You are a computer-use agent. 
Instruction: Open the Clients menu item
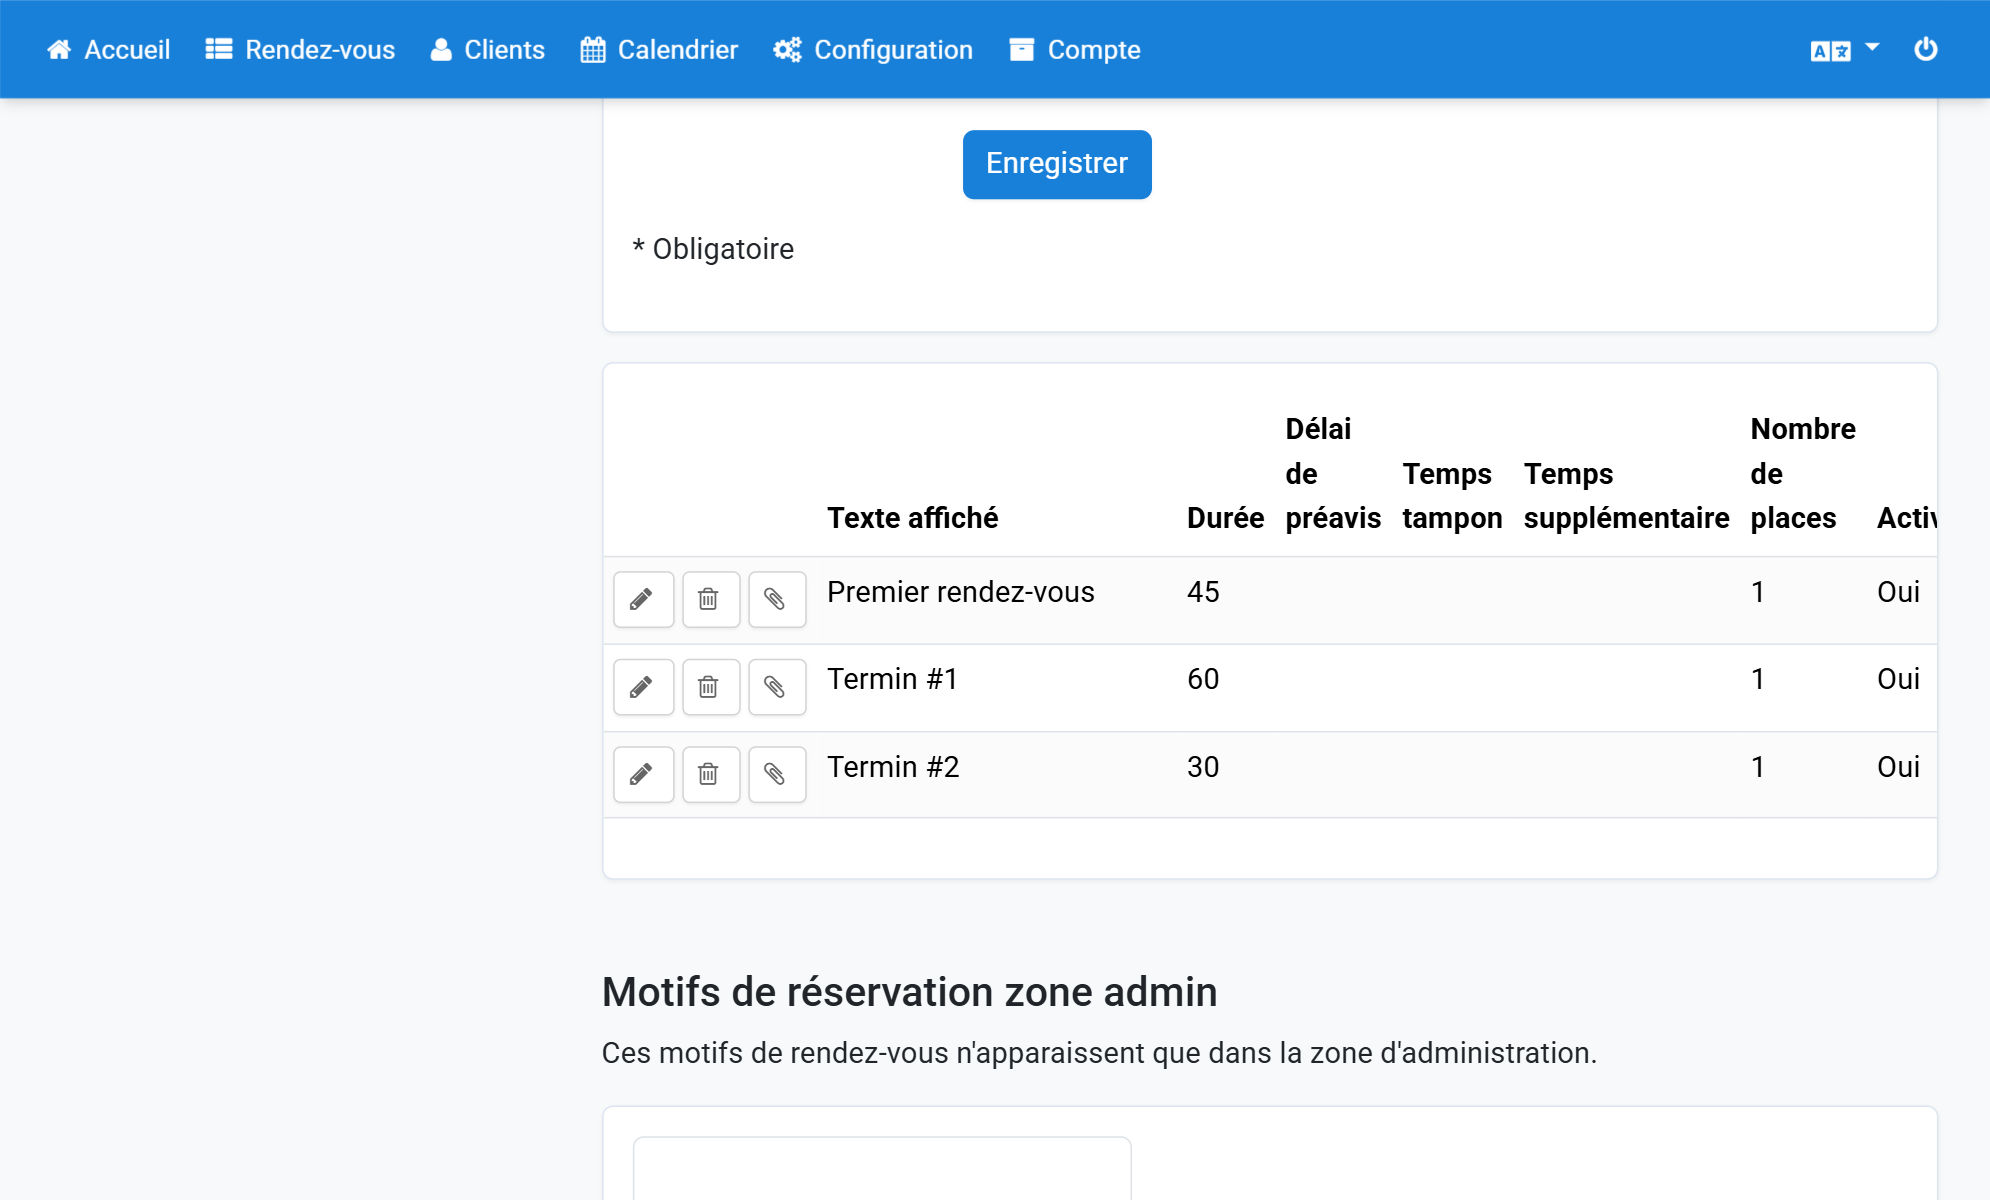pyautogui.click(x=488, y=50)
